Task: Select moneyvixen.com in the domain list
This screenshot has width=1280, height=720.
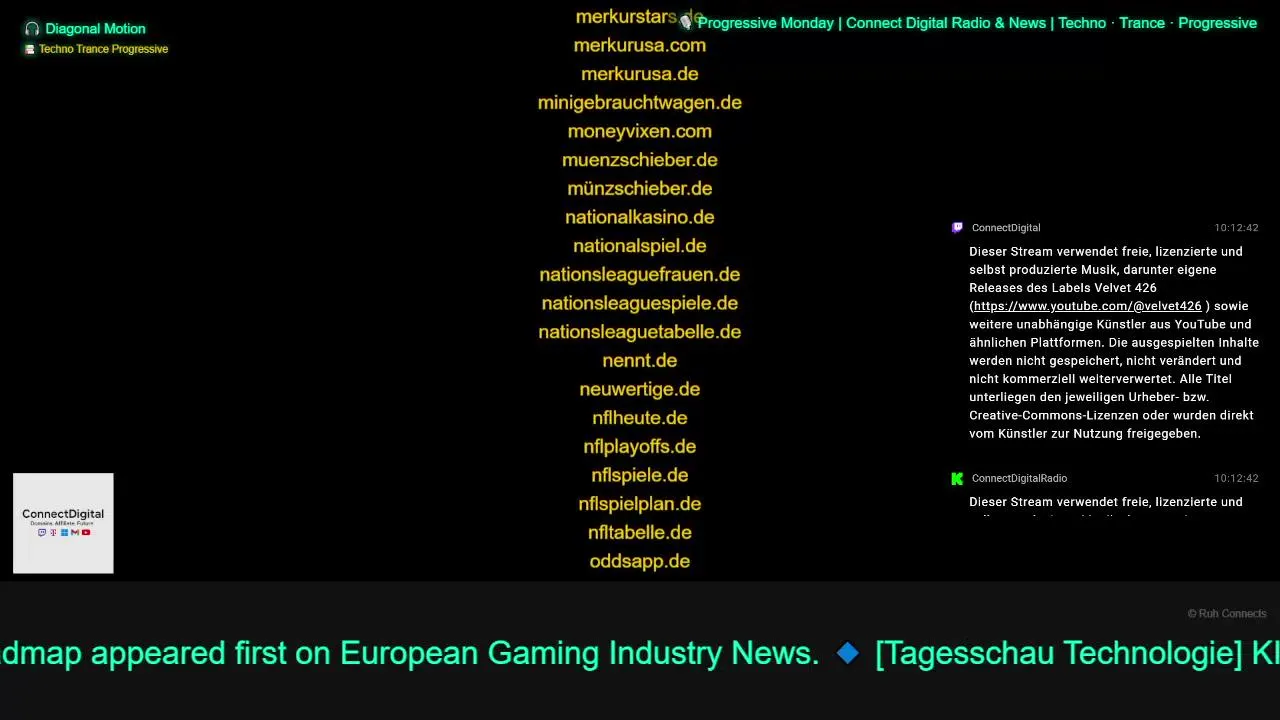Action: (x=640, y=131)
